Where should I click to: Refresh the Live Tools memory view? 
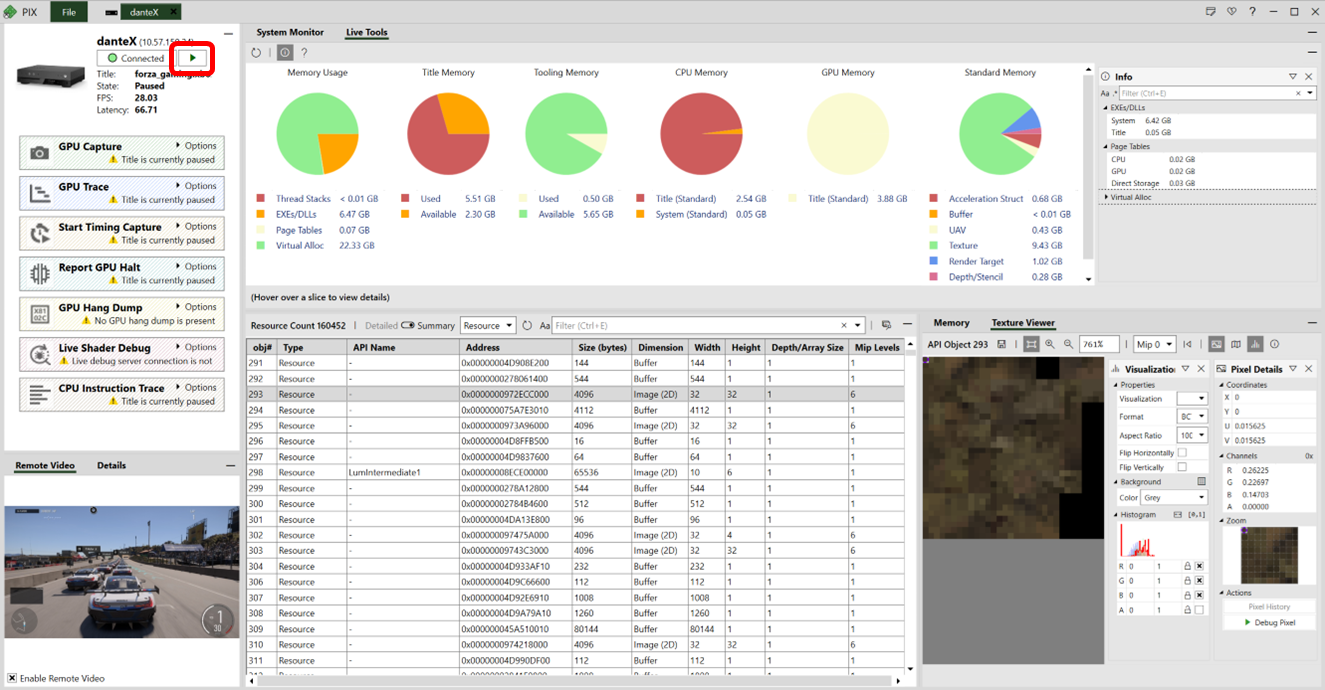[x=256, y=52]
